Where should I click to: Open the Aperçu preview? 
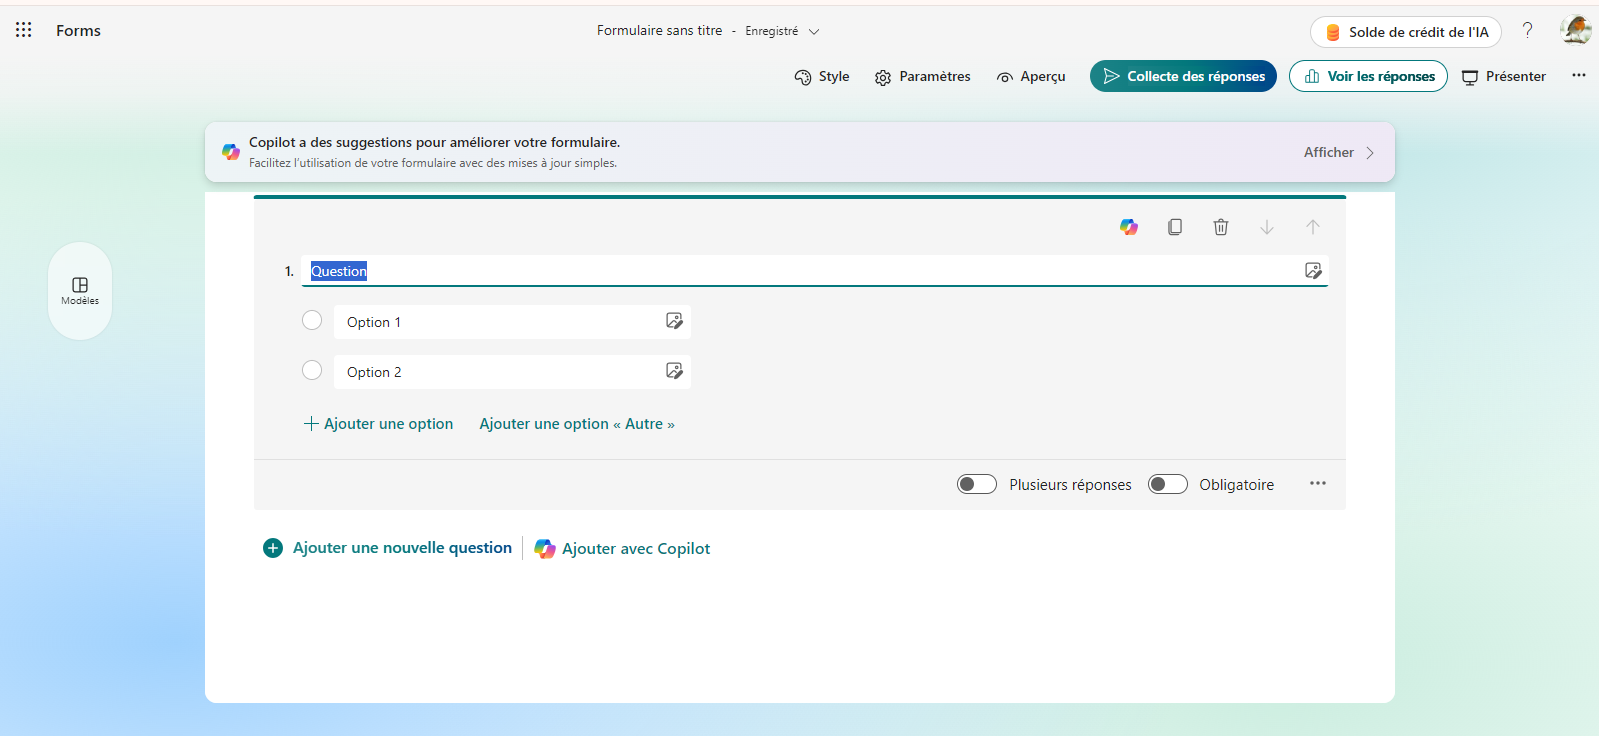click(x=1031, y=77)
